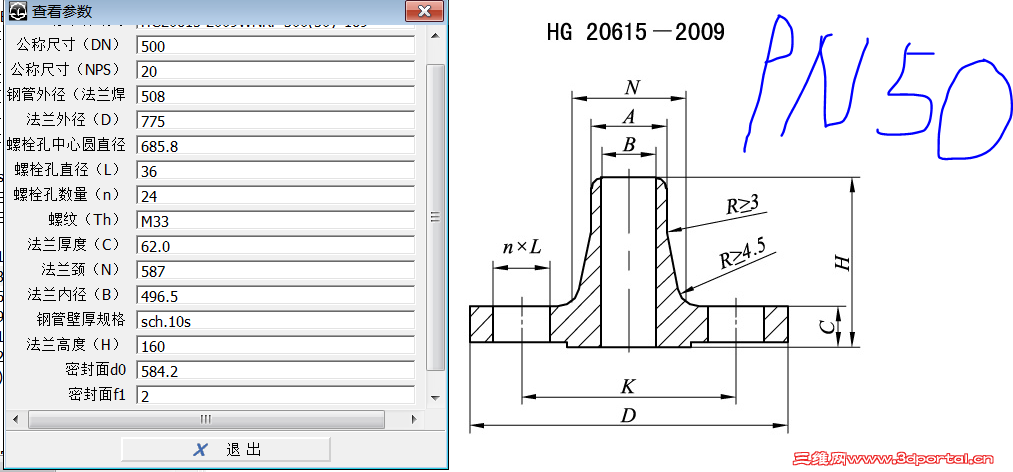Viewport: 1013px width, 472px height.
Task: Click the DN field showing 500
Action: (275, 46)
